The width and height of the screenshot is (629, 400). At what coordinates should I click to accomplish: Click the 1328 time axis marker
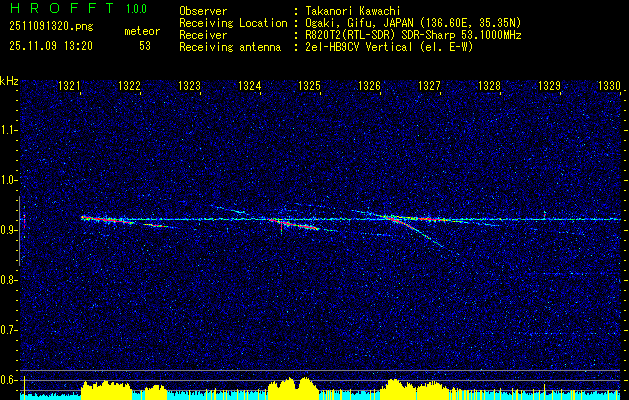[489, 86]
